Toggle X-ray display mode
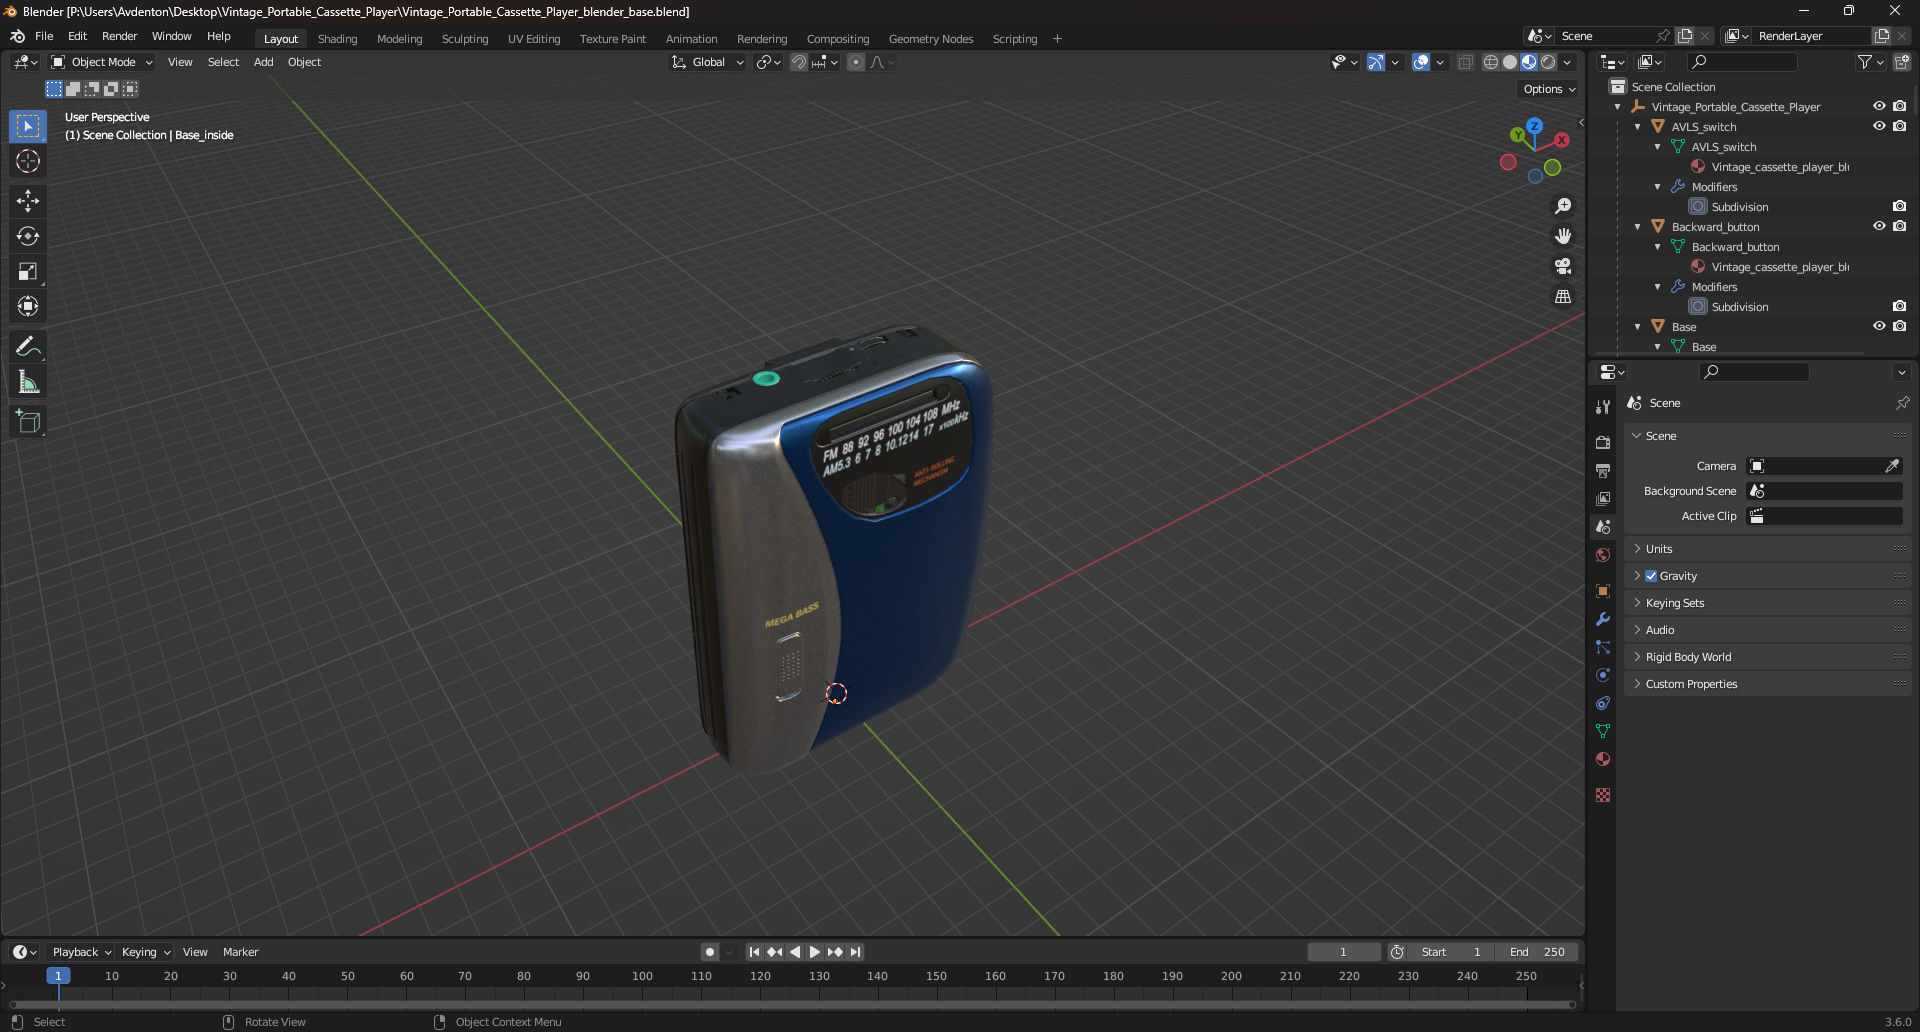This screenshot has height=1032, width=1920. click(1465, 62)
